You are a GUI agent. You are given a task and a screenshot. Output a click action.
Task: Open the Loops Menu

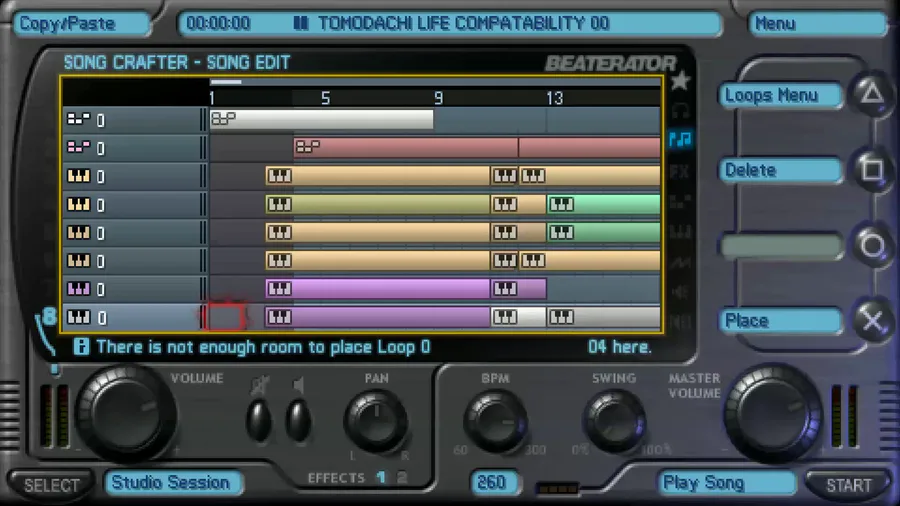780,95
